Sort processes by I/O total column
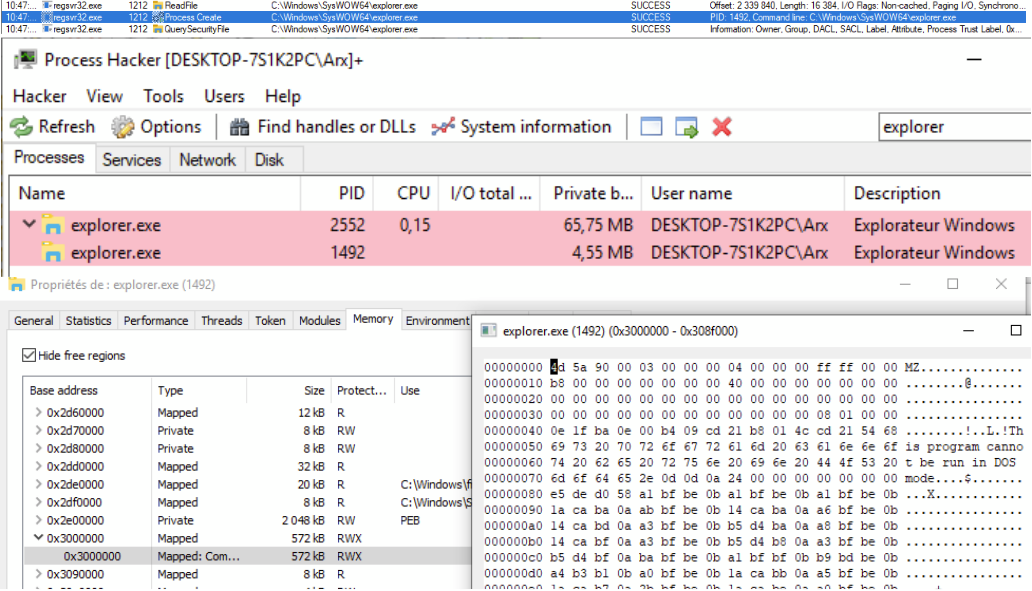The height and width of the screenshot is (591, 1032). (x=490, y=193)
